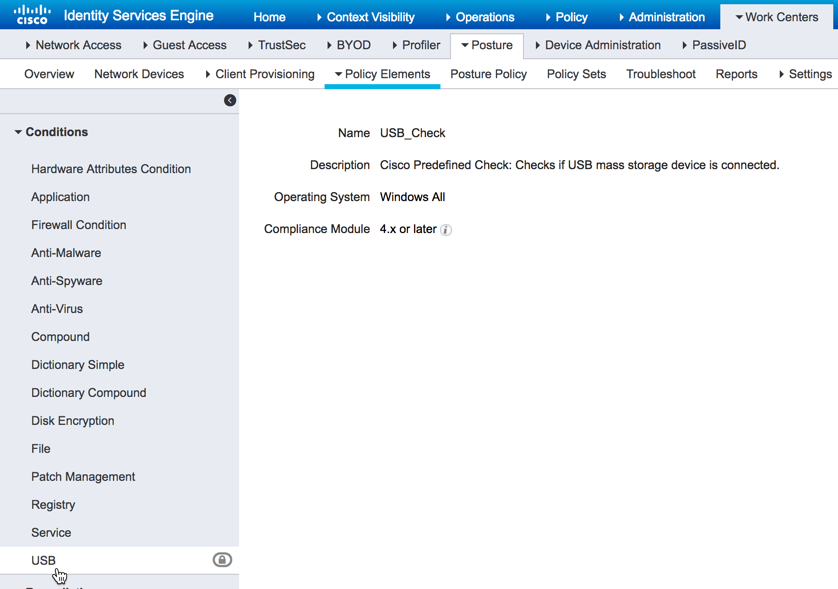838x589 pixels.
Task: Open PassiveID submenu
Action: 714,45
